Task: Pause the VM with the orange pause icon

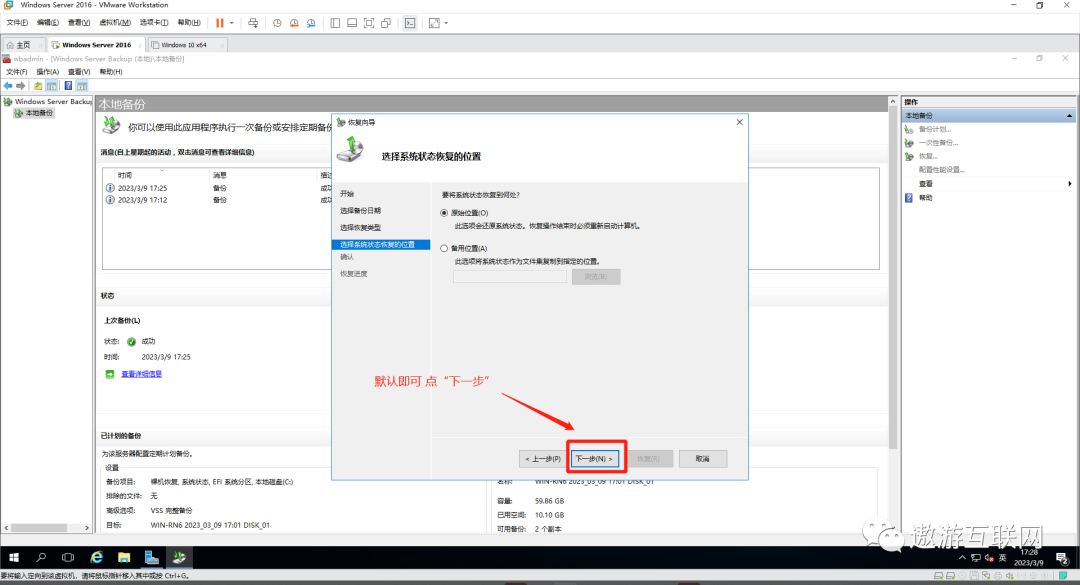Action: [220, 23]
